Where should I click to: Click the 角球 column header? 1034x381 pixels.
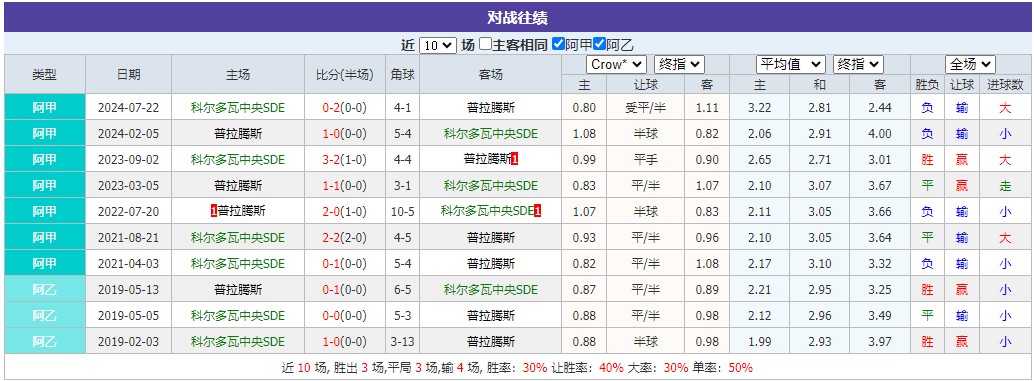pos(402,74)
